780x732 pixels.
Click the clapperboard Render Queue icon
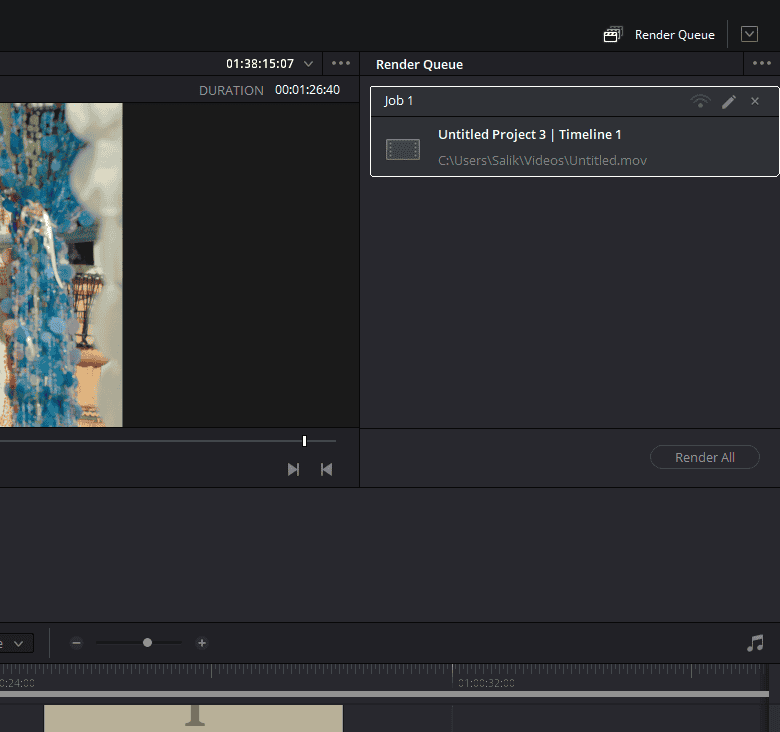tap(612, 35)
